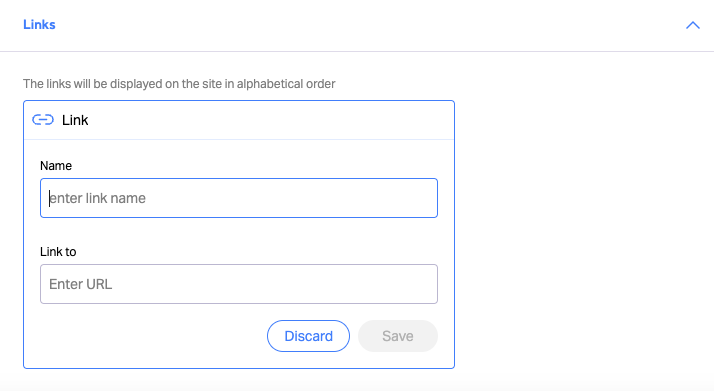The image size is (714, 391).
Task: Click the word 'Discard' on its button
Action: point(308,336)
